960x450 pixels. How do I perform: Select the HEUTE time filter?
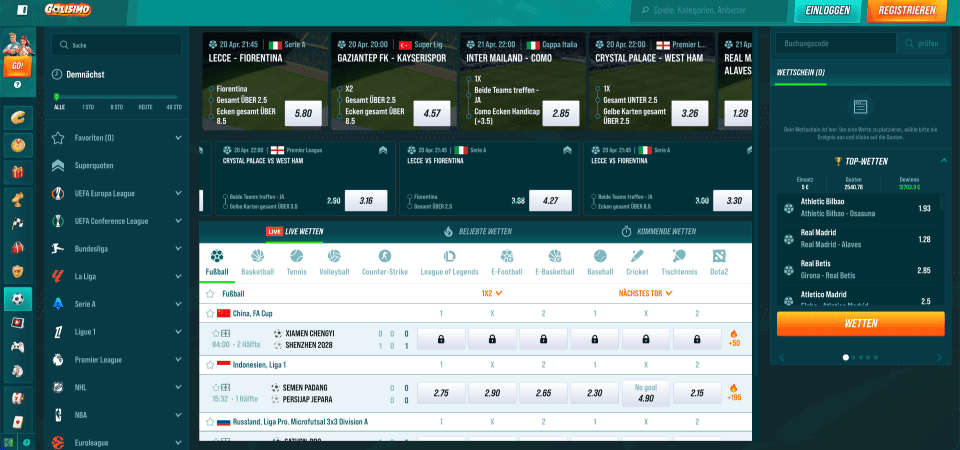point(145,107)
